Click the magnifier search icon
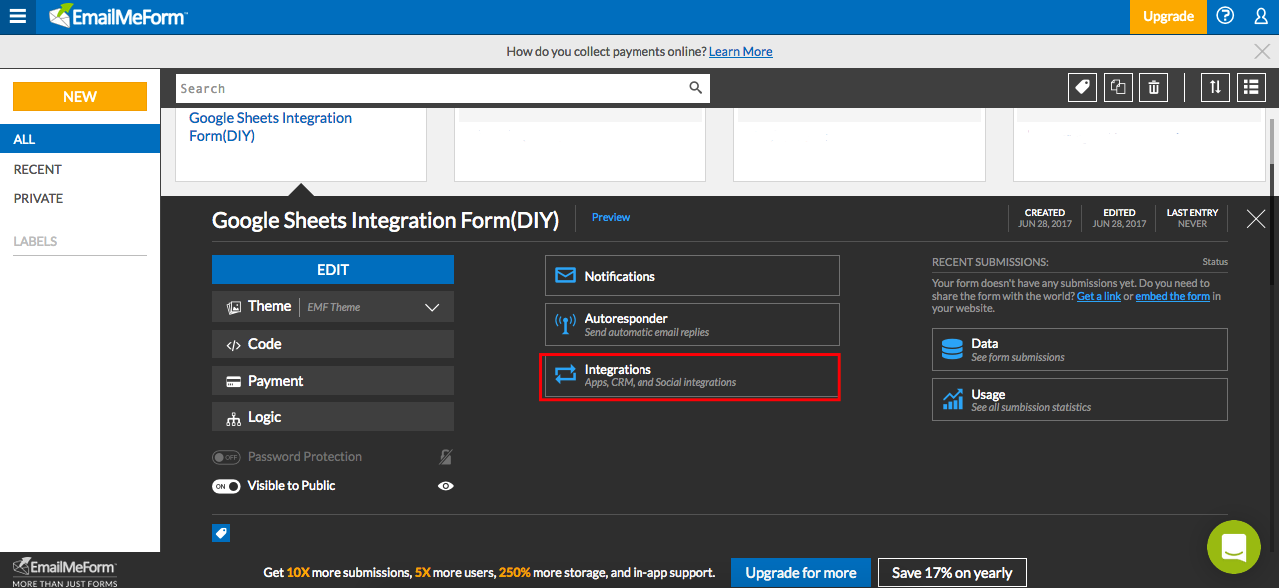 pyautogui.click(x=696, y=88)
